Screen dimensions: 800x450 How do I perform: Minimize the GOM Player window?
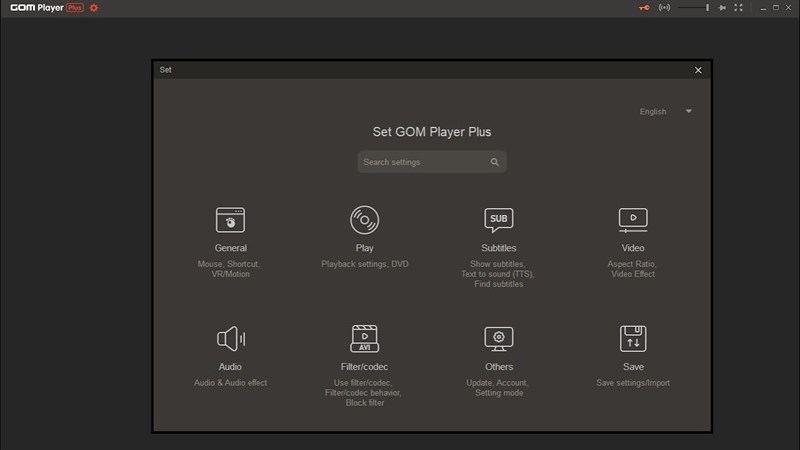point(763,8)
